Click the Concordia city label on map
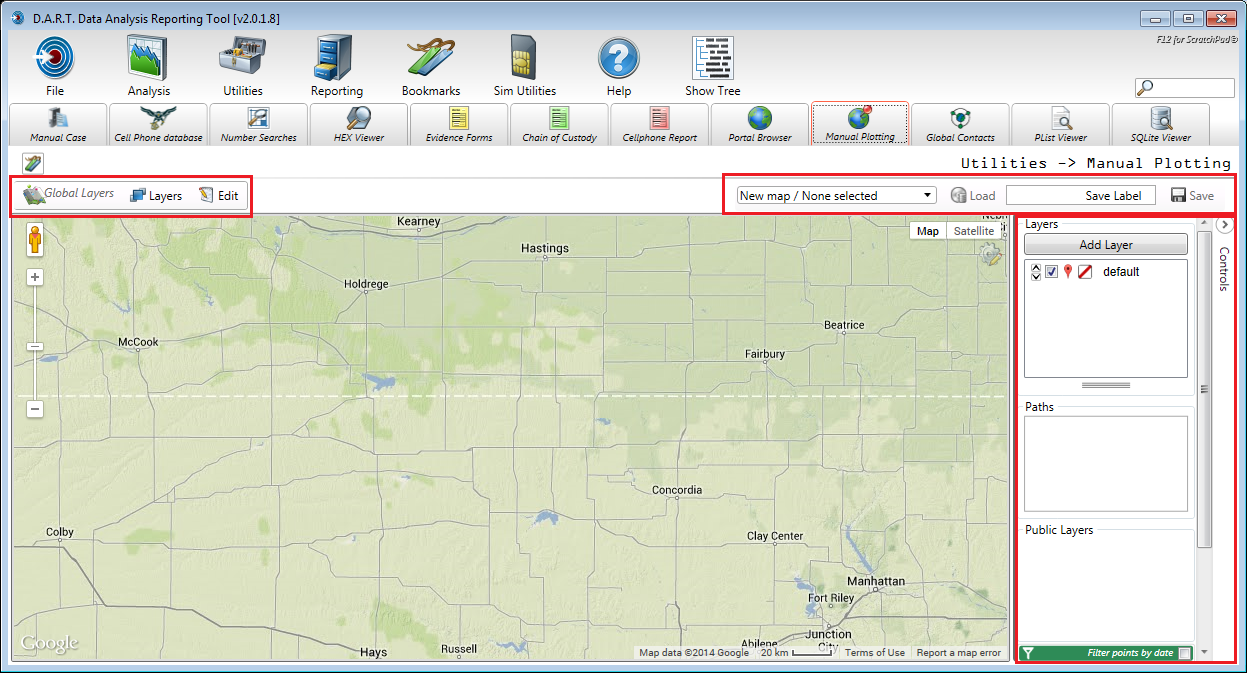This screenshot has height=673, width=1247. (x=676, y=490)
